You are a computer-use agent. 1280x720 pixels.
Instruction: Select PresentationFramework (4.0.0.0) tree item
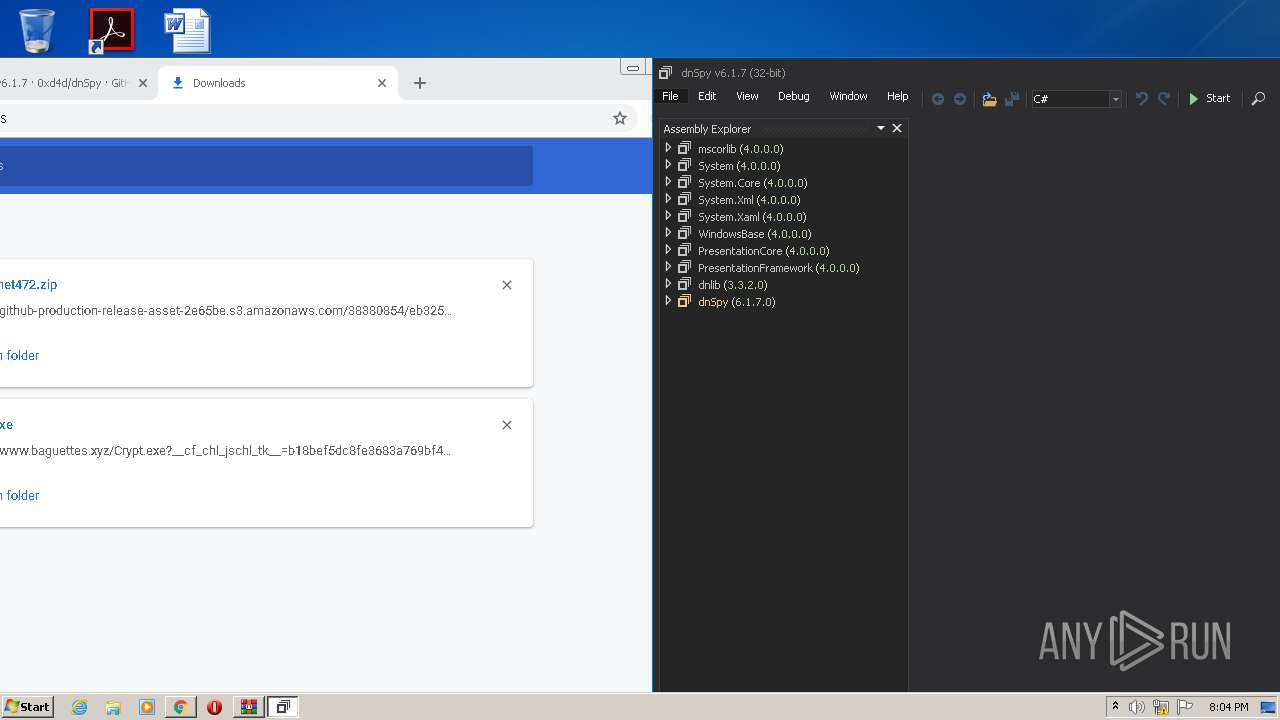click(778, 268)
